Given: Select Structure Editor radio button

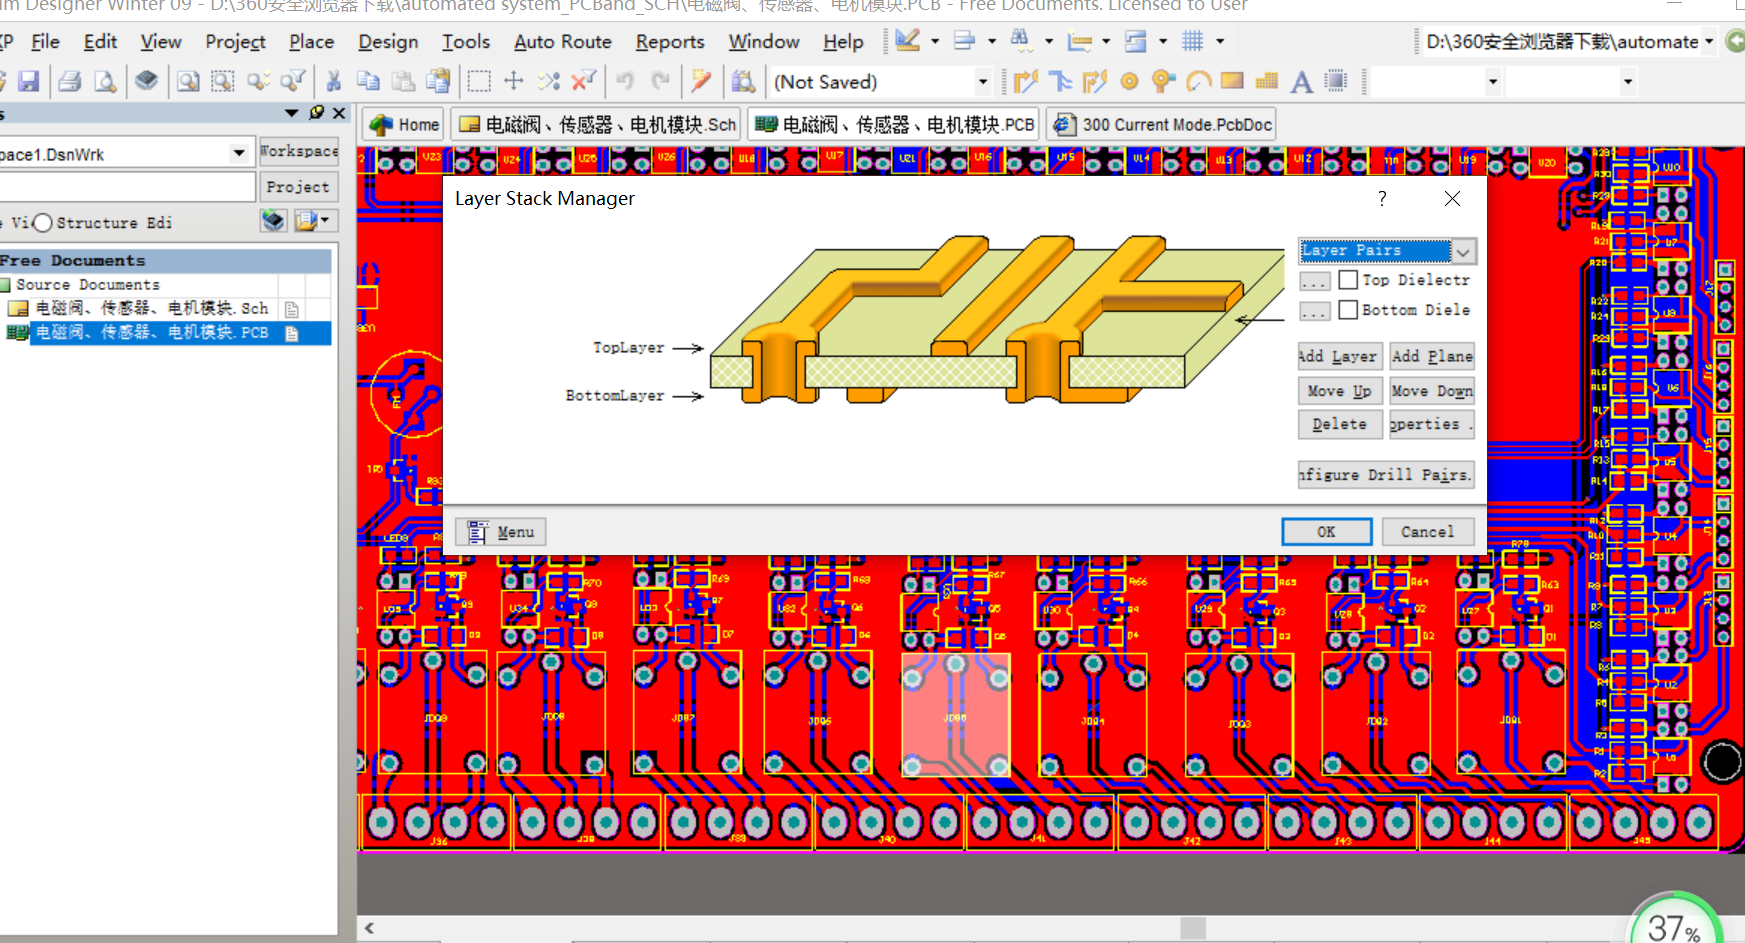Looking at the screenshot, I should pos(43,223).
